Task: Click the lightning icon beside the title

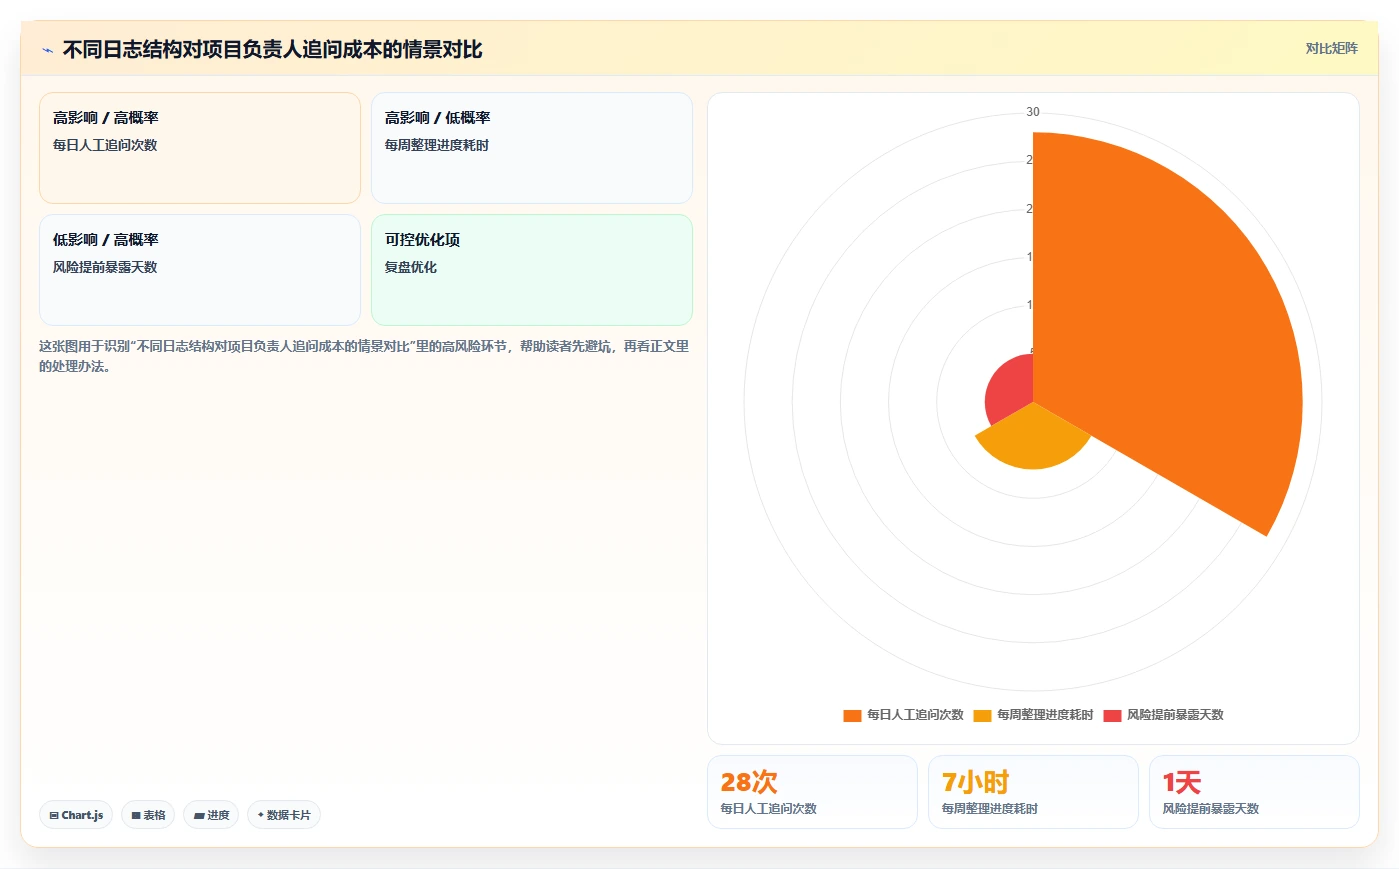Action: click(47, 50)
